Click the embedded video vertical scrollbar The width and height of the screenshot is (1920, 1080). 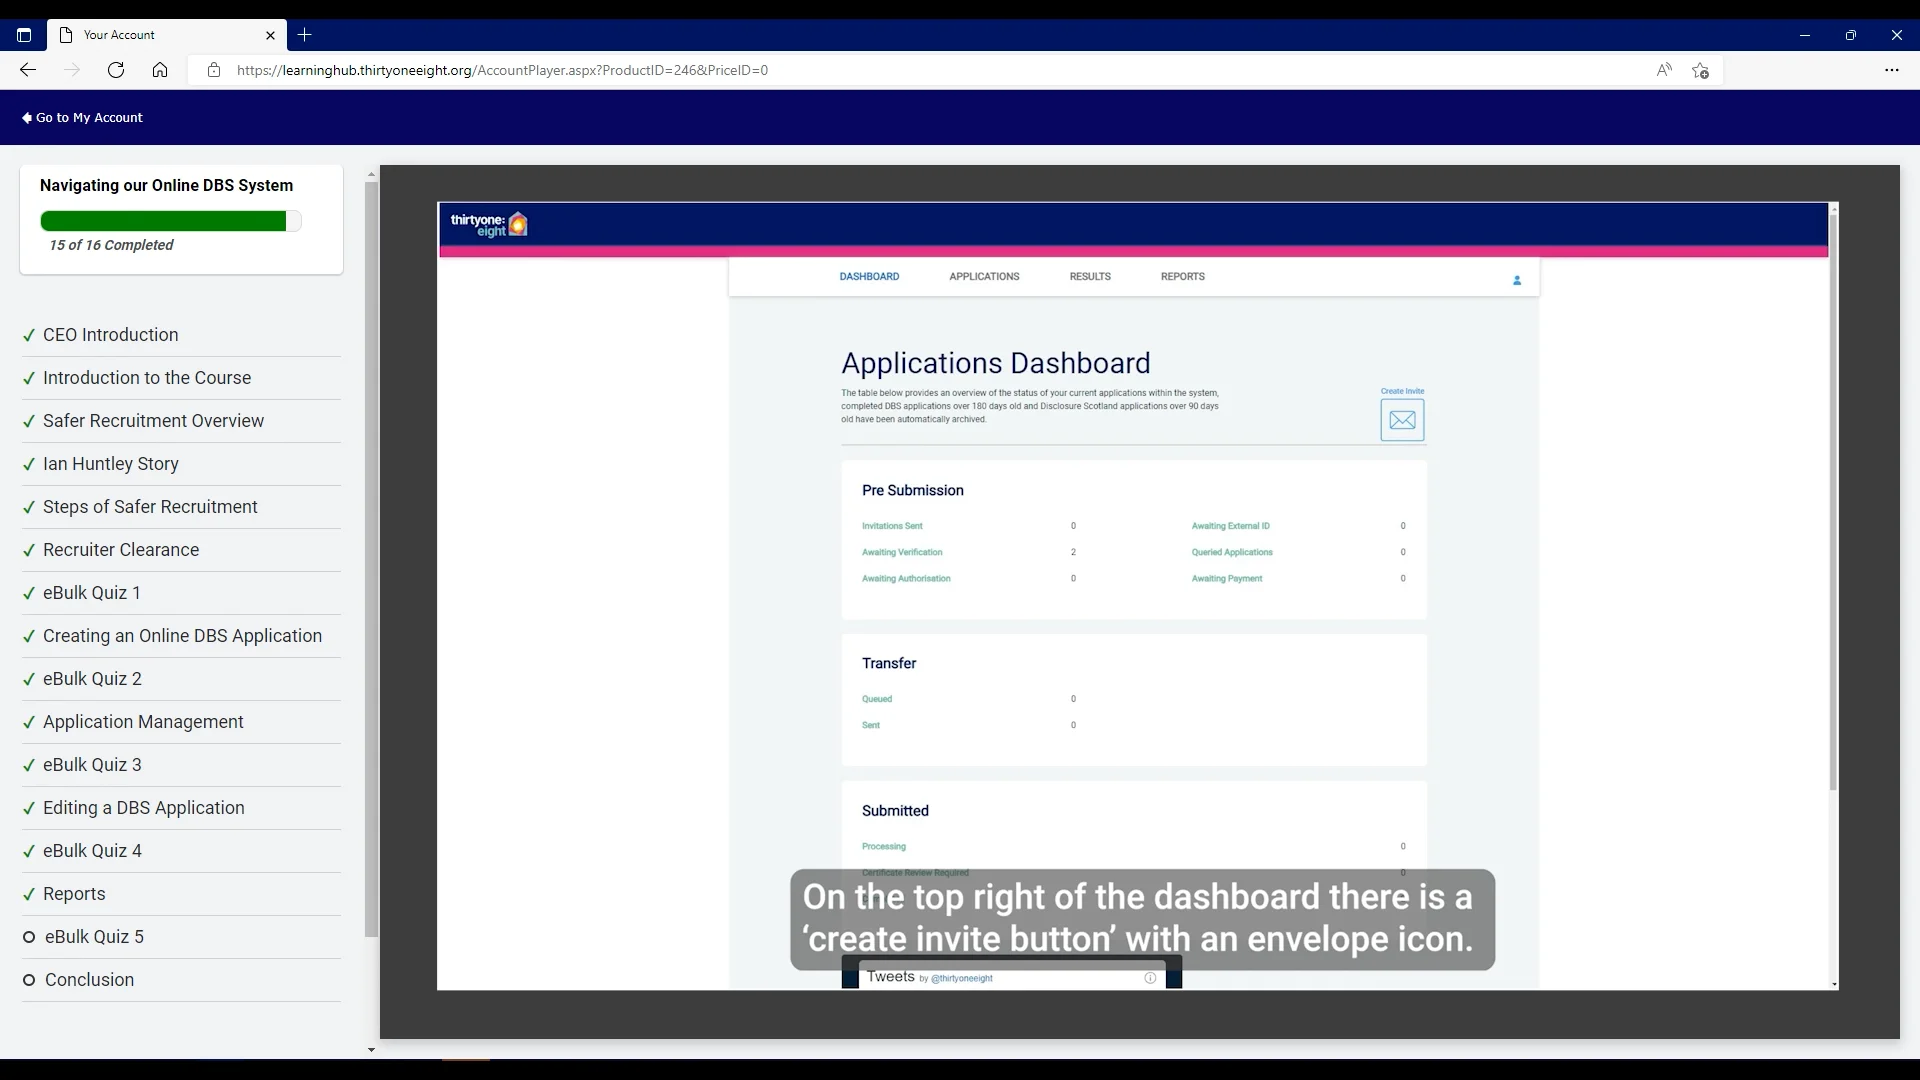1833,500
